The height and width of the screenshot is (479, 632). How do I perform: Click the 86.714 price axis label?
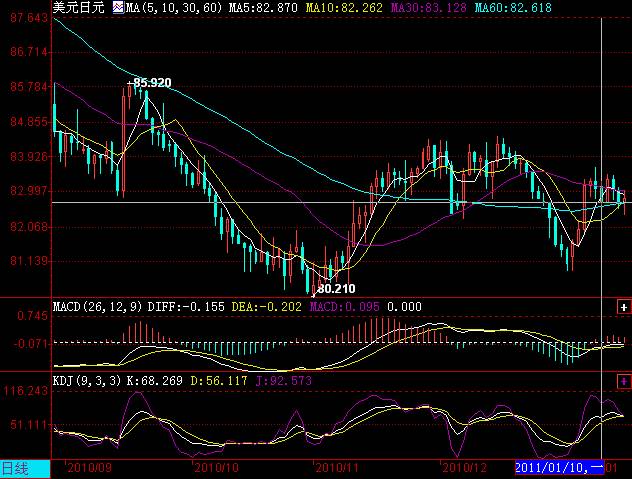[x=29, y=52]
